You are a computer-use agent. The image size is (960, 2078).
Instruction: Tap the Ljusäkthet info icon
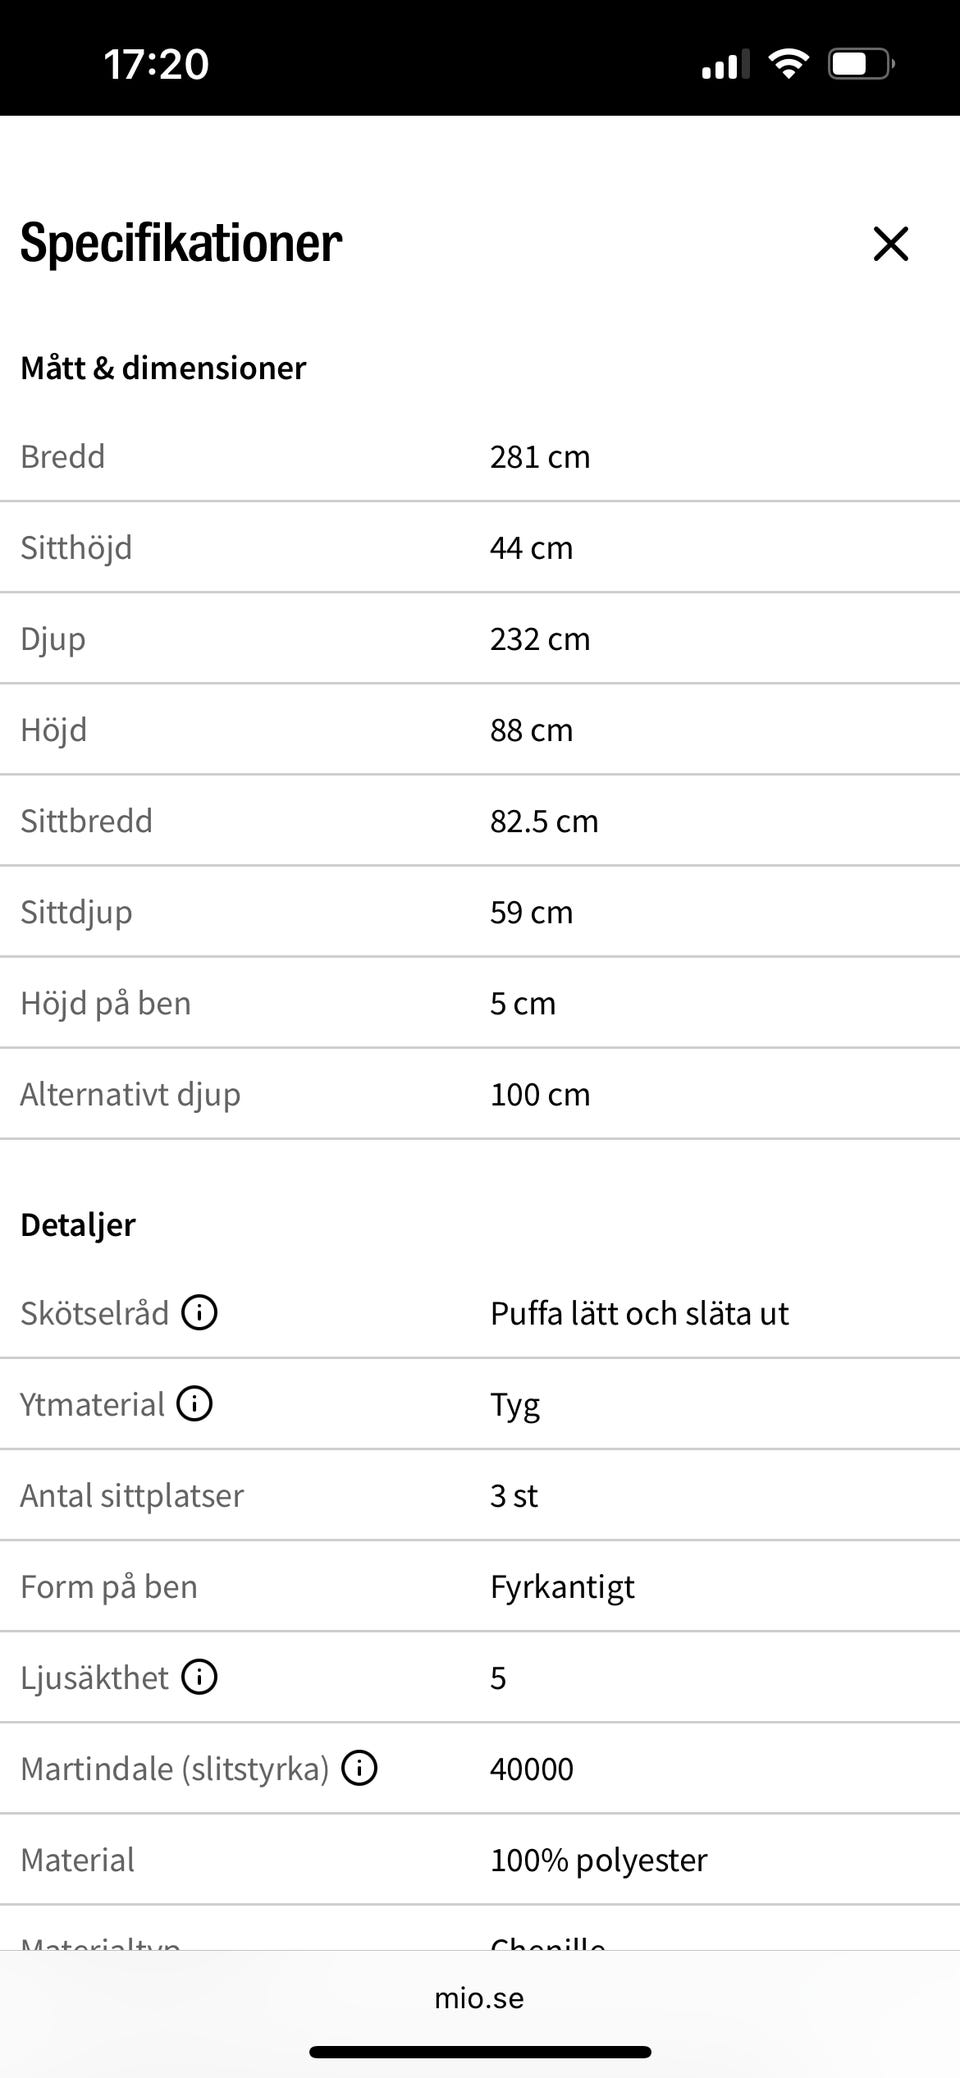click(199, 1676)
